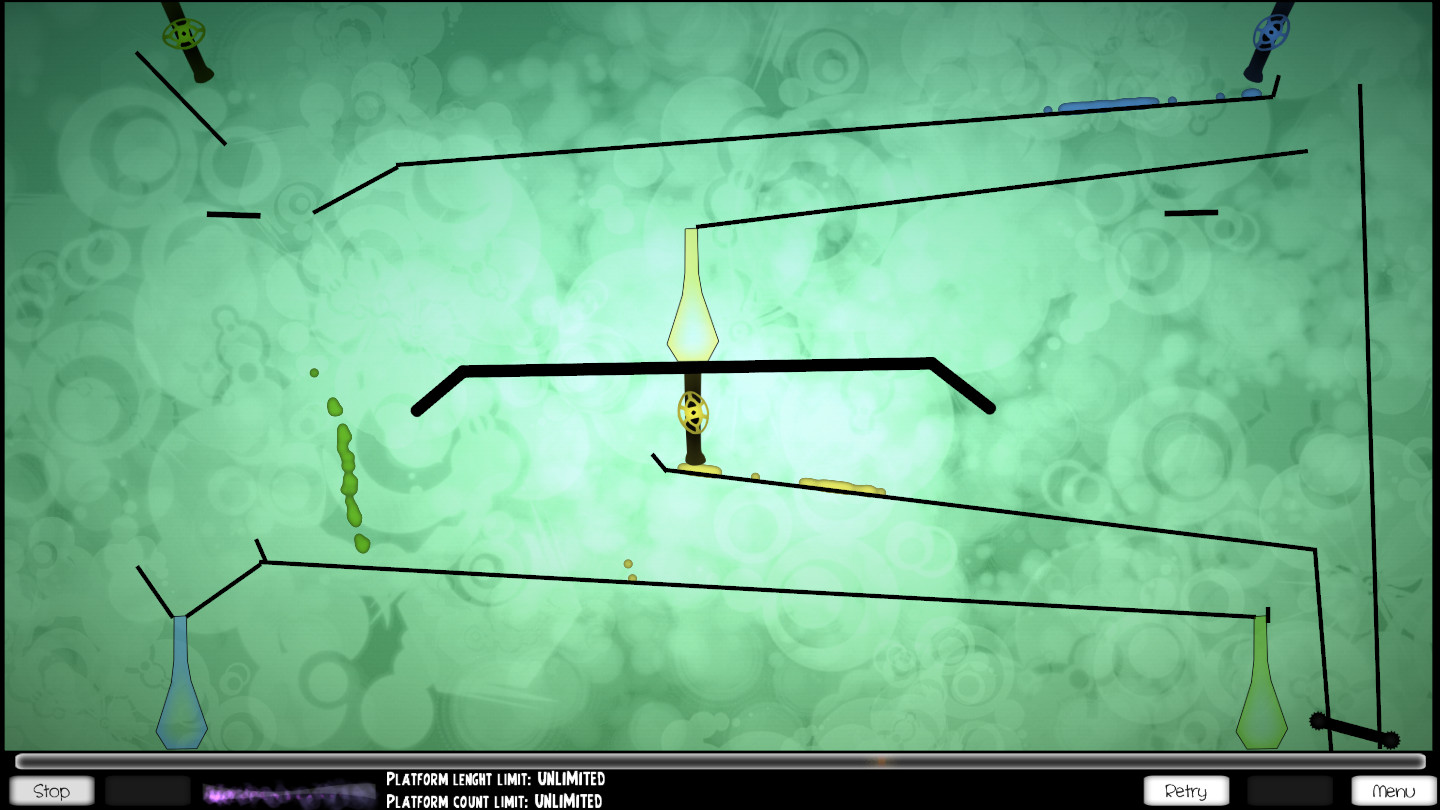Toggle the olive valve wheel at the top left
This screenshot has width=1440, height=810.
[x=182, y=33]
